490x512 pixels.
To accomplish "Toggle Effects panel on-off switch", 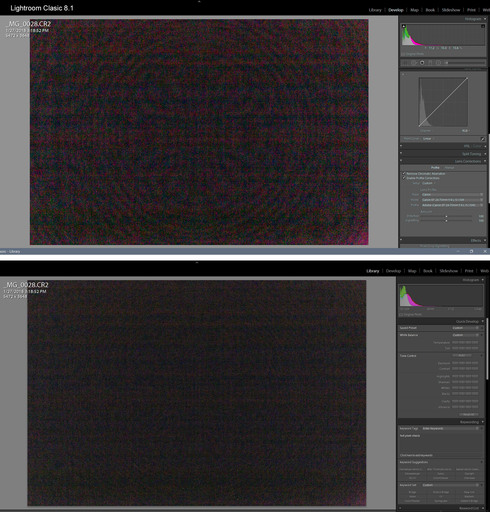I will coord(401,240).
